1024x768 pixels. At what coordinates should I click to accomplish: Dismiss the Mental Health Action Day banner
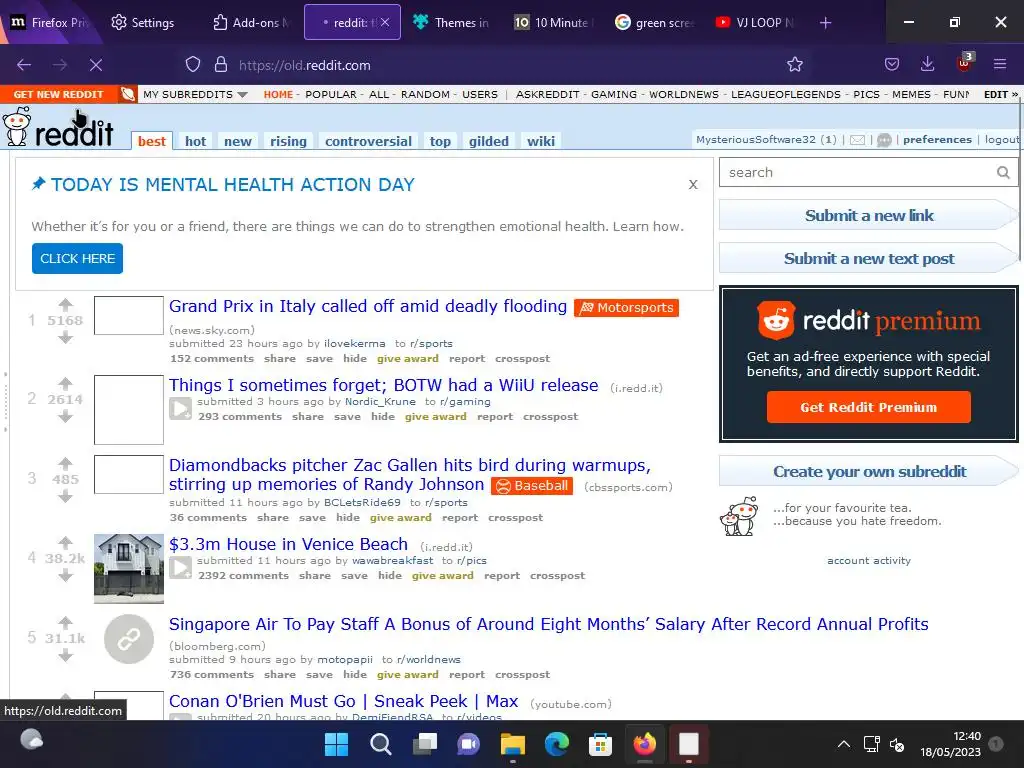point(693,185)
